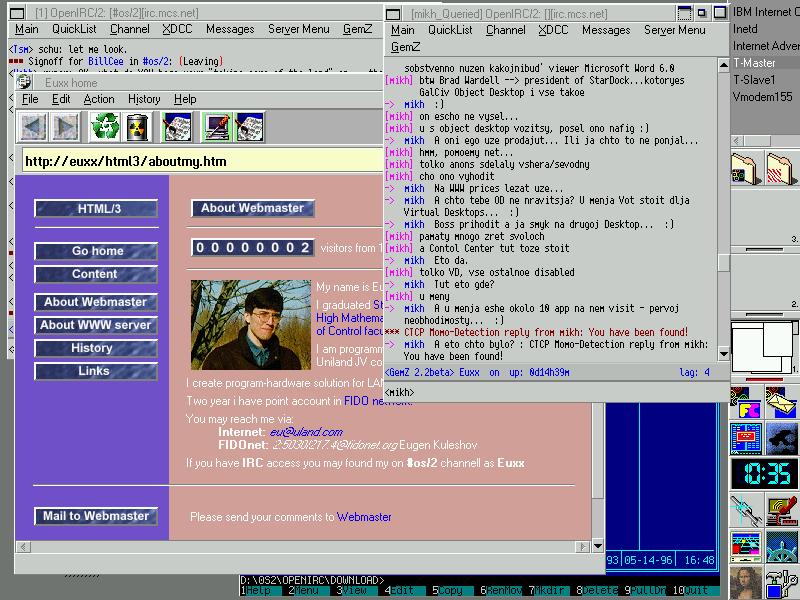Open the computer with red telephone icon
800x600 pixels.
[x=781, y=510]
